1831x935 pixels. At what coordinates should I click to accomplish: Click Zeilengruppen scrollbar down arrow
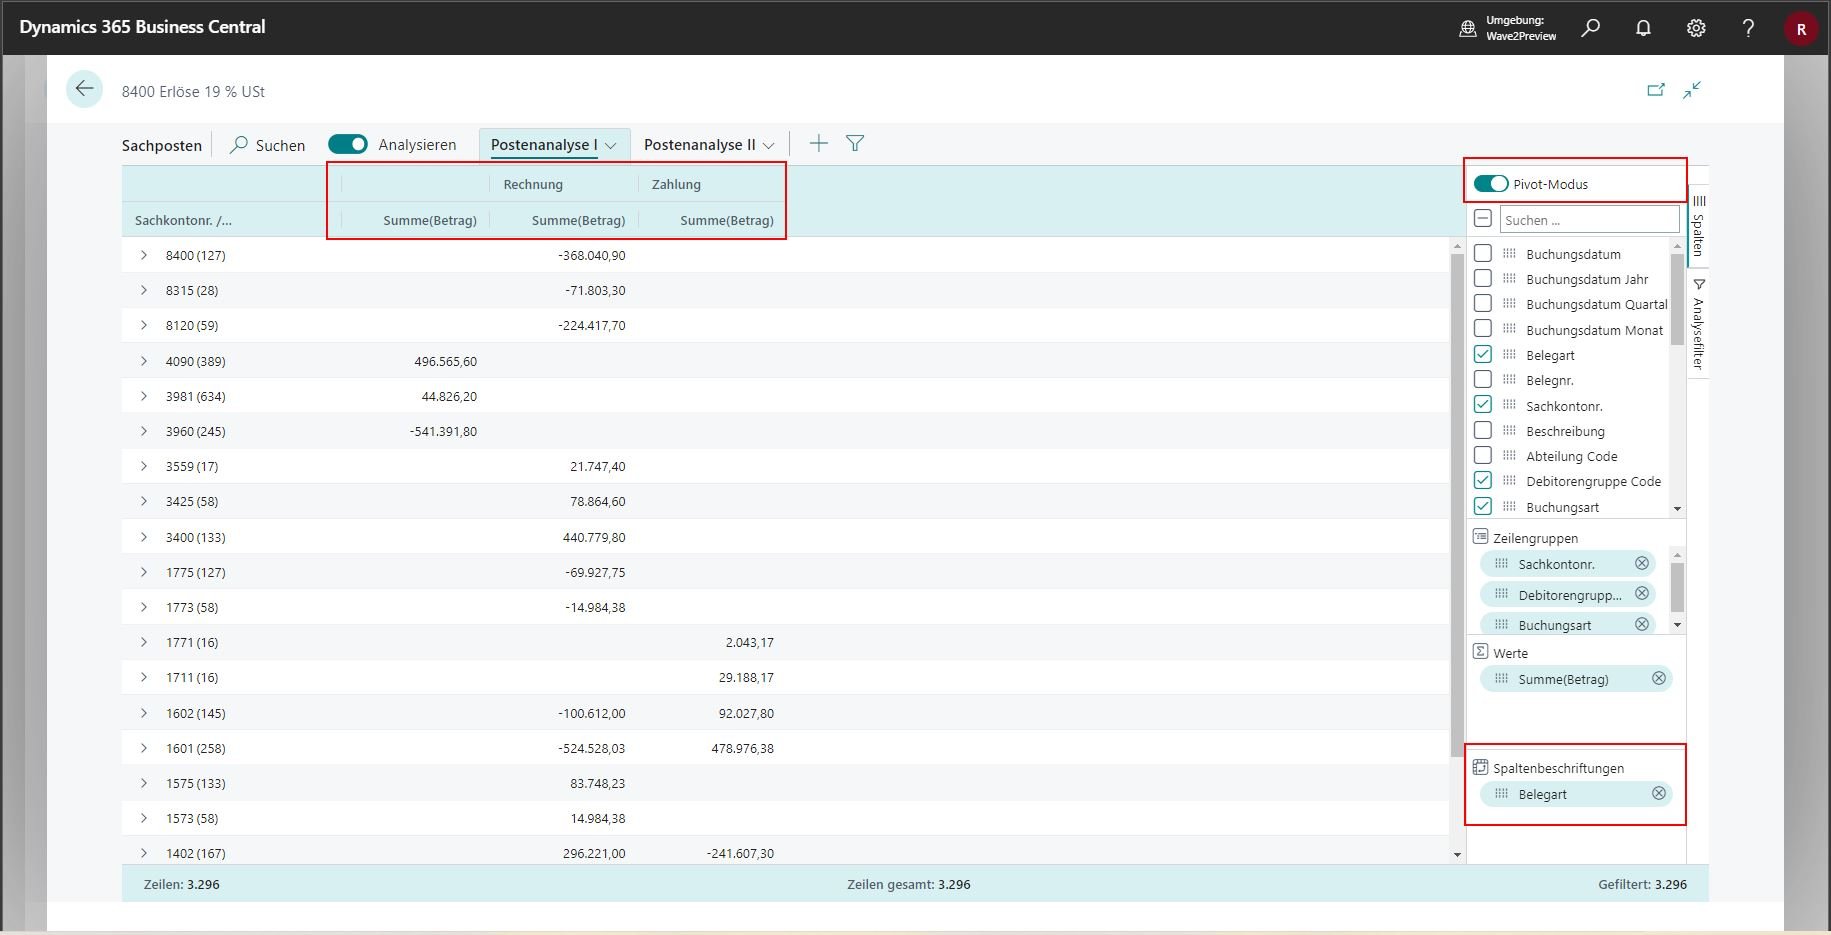tap(1677, 625)
